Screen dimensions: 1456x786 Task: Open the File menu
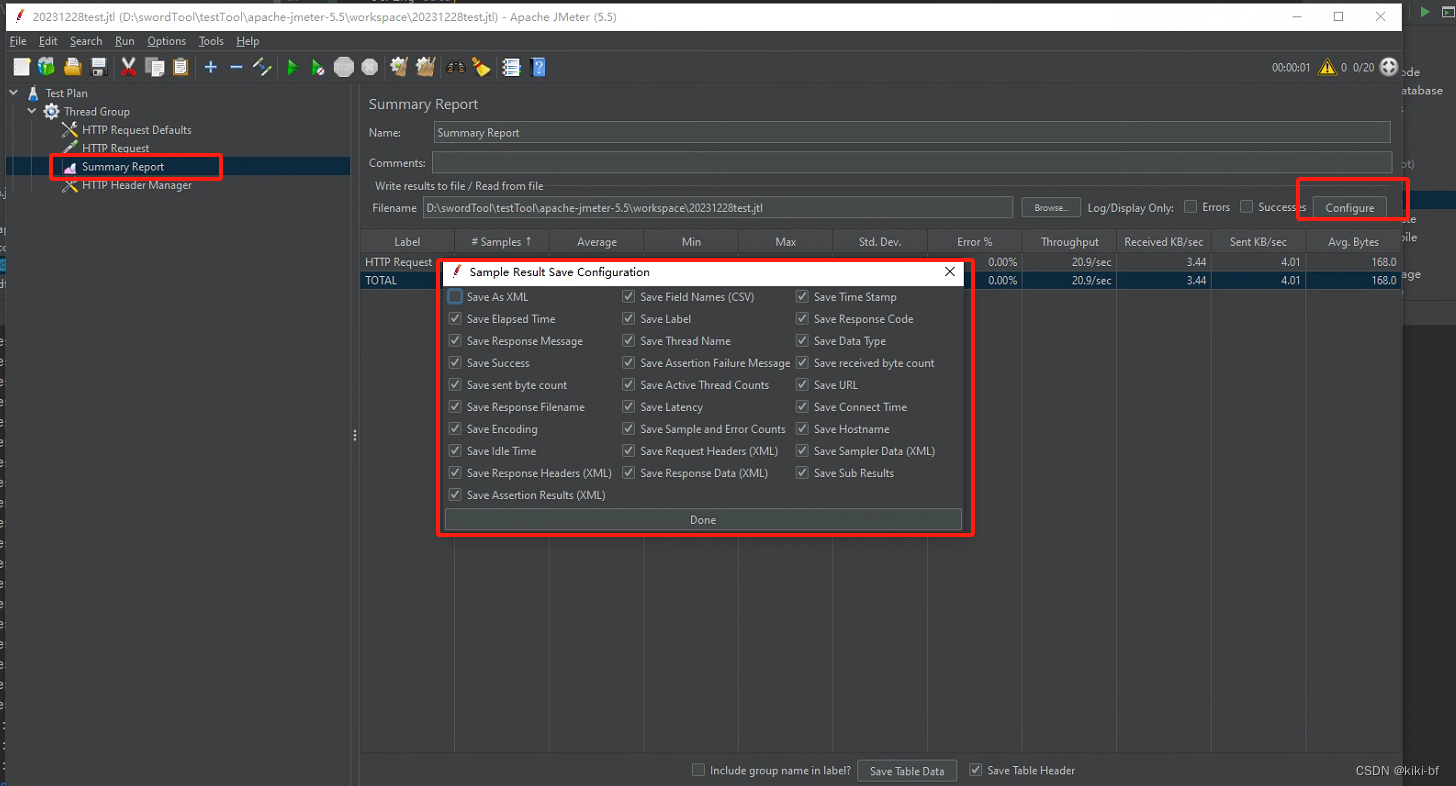[x=18, y=41]
